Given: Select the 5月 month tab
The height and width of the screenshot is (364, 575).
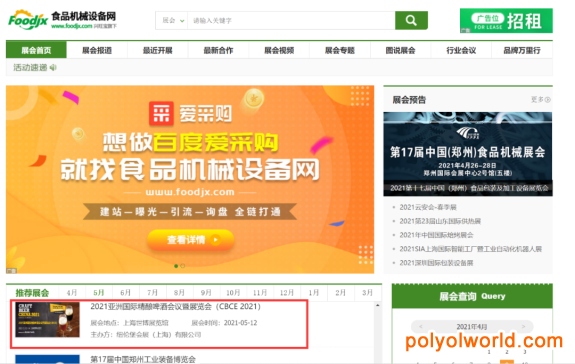Looking at the screenshot, I should coord(99,293).
